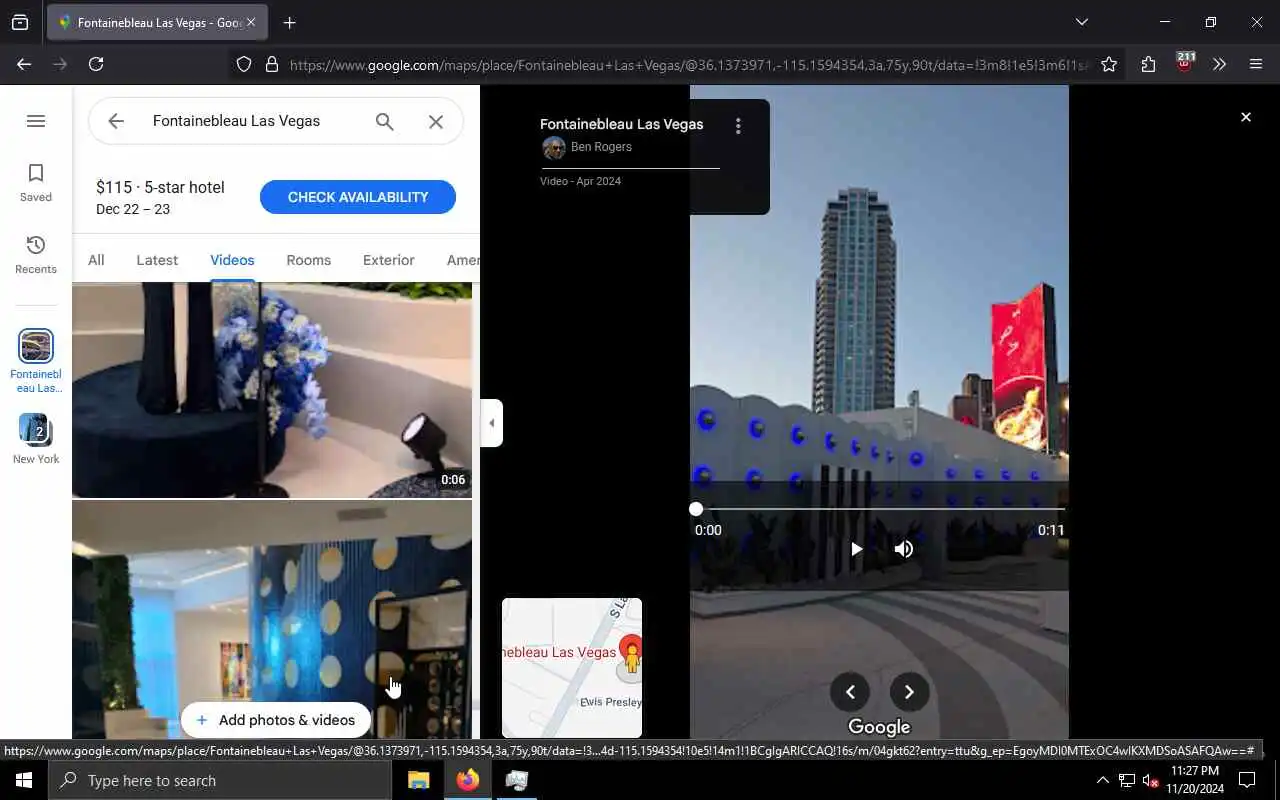This screenshot has height=800, width=1280.
Task: Switch to the Latest tab
Action: 157,260
